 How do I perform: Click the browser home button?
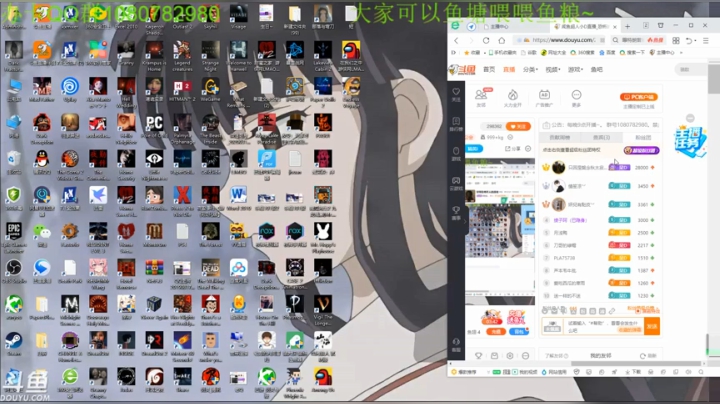(x=501, y=40)
